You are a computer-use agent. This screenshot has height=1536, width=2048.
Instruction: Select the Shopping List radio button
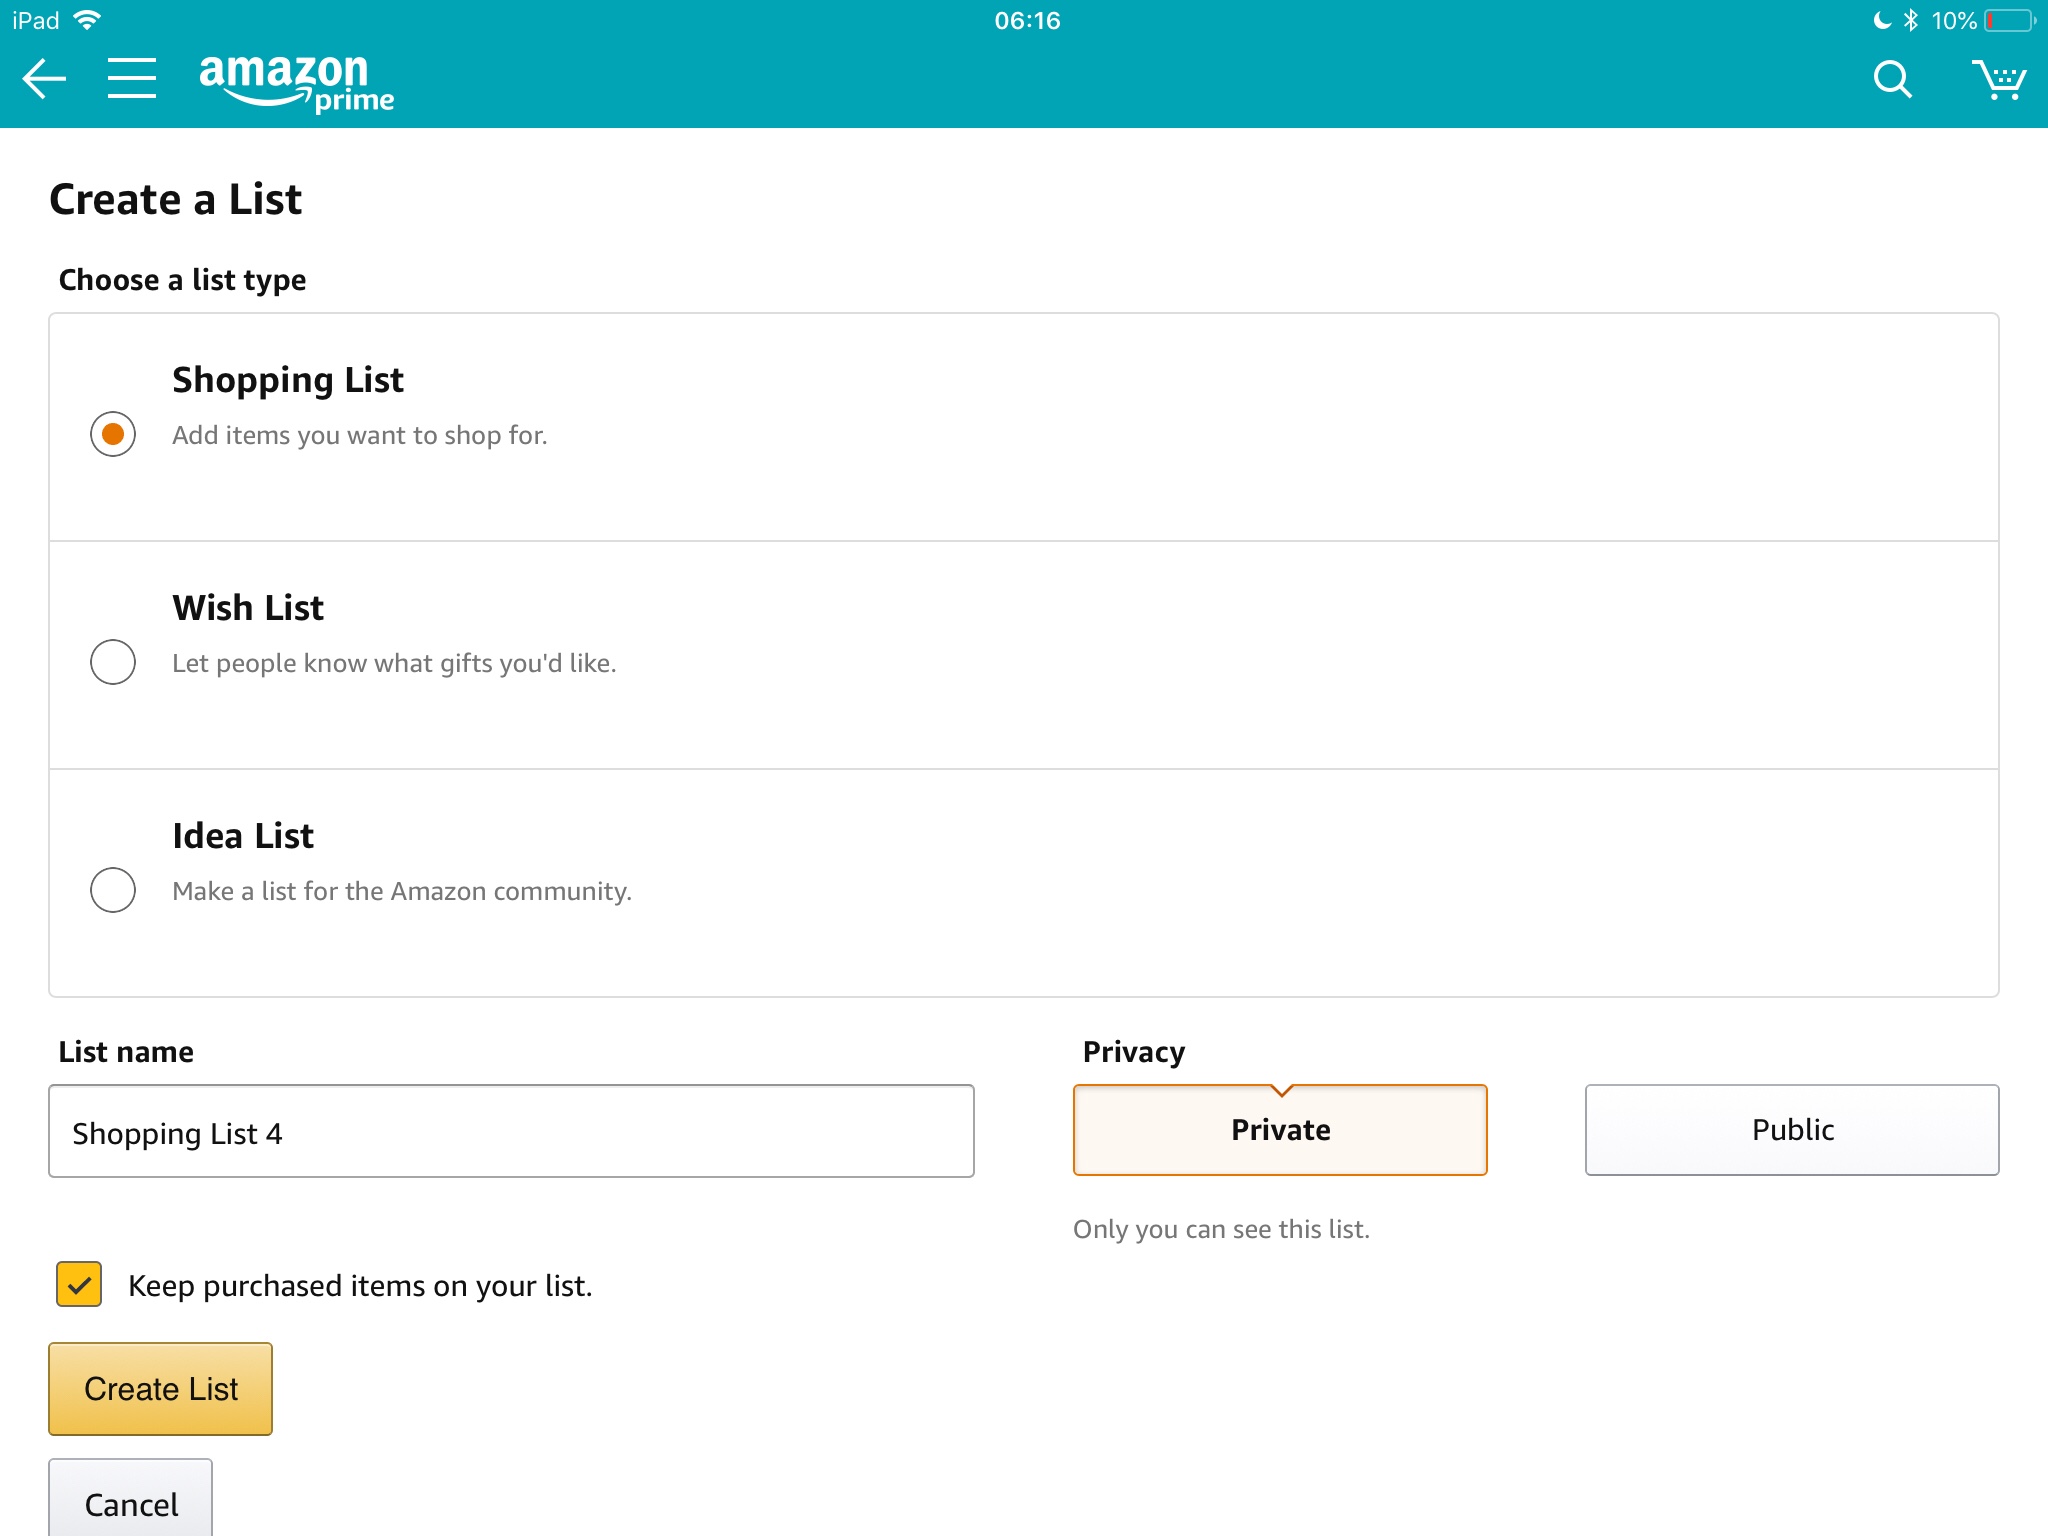(x=113, y=434)
